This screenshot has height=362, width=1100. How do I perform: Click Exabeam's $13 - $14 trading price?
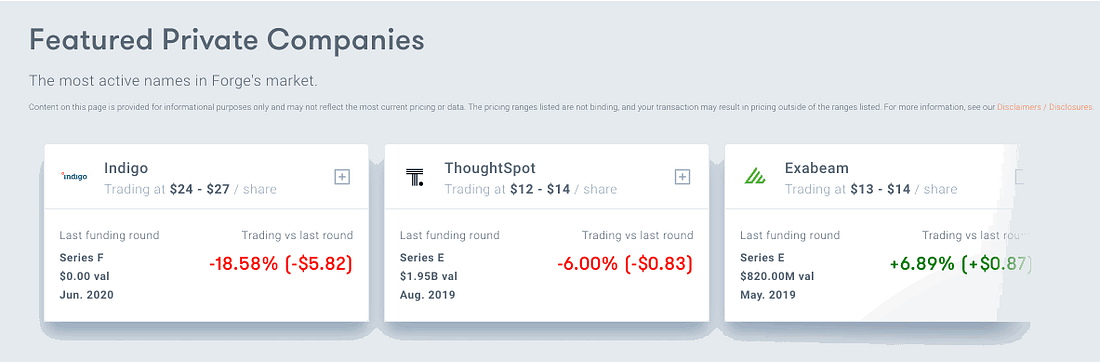pos(880,189)
